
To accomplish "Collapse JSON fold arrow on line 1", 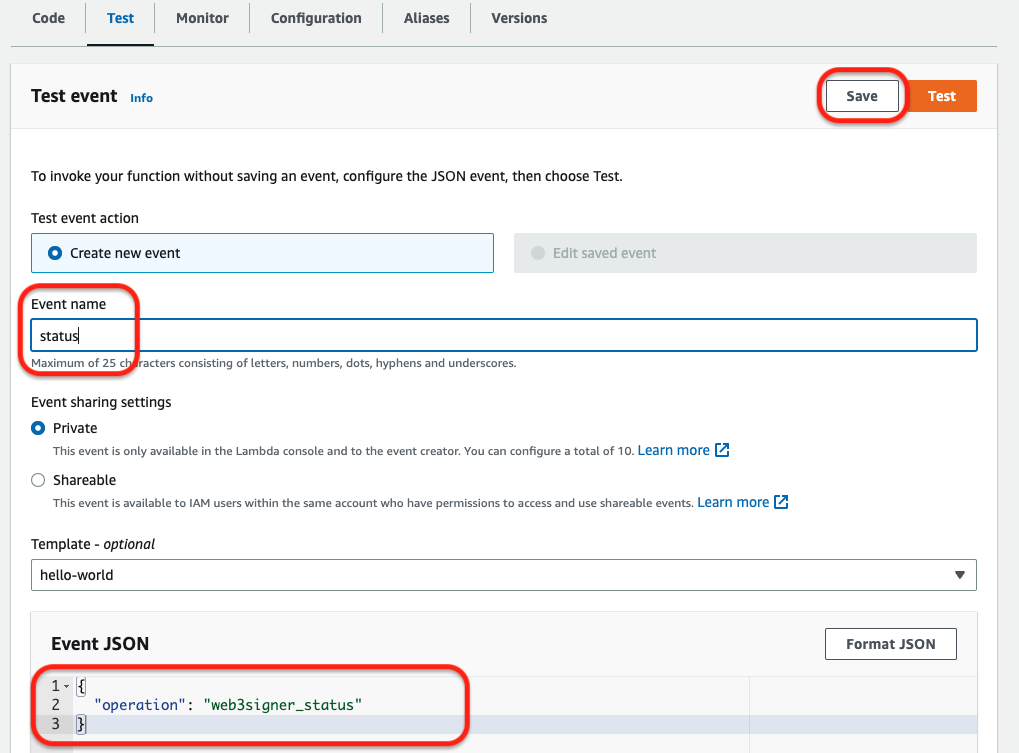I will [x=66, y=686].
